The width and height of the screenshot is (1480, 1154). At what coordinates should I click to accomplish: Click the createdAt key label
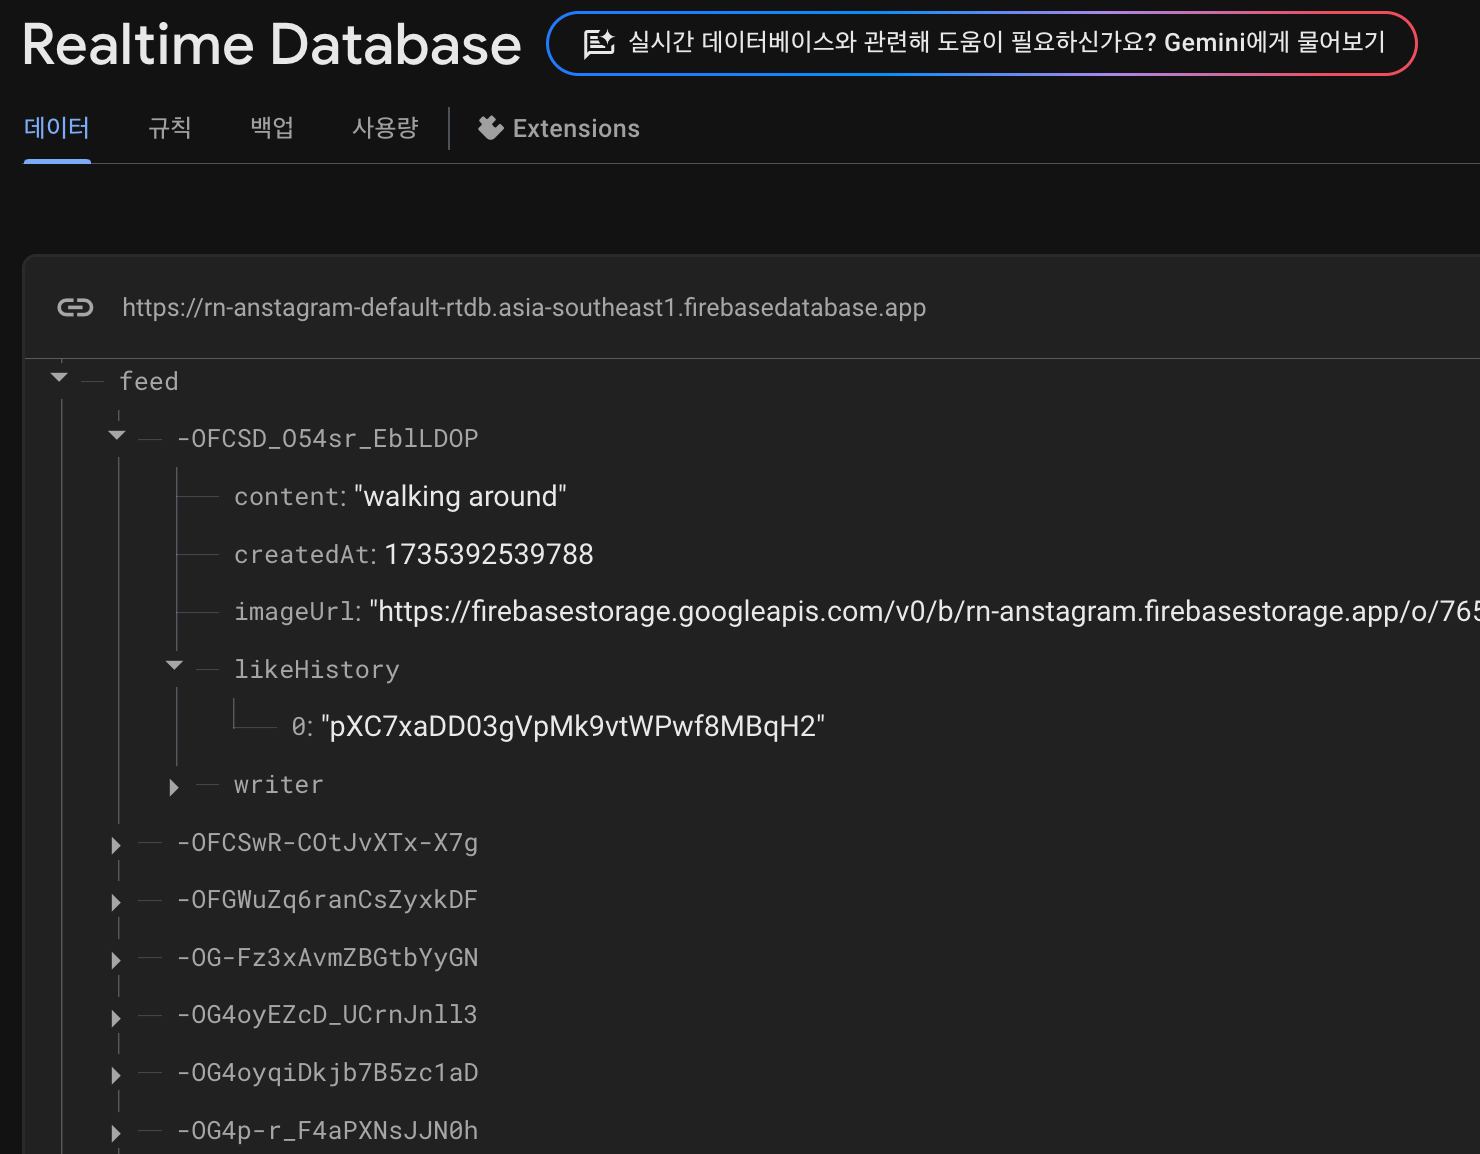pyautogui.click(x=301, y=554)
